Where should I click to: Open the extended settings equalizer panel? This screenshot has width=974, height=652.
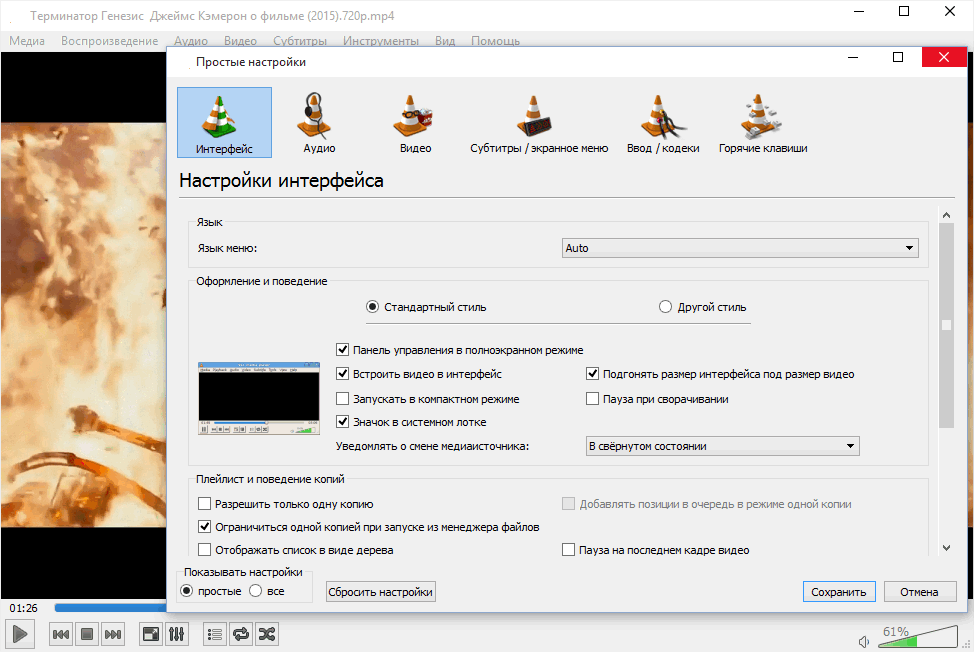pos(177,633)
